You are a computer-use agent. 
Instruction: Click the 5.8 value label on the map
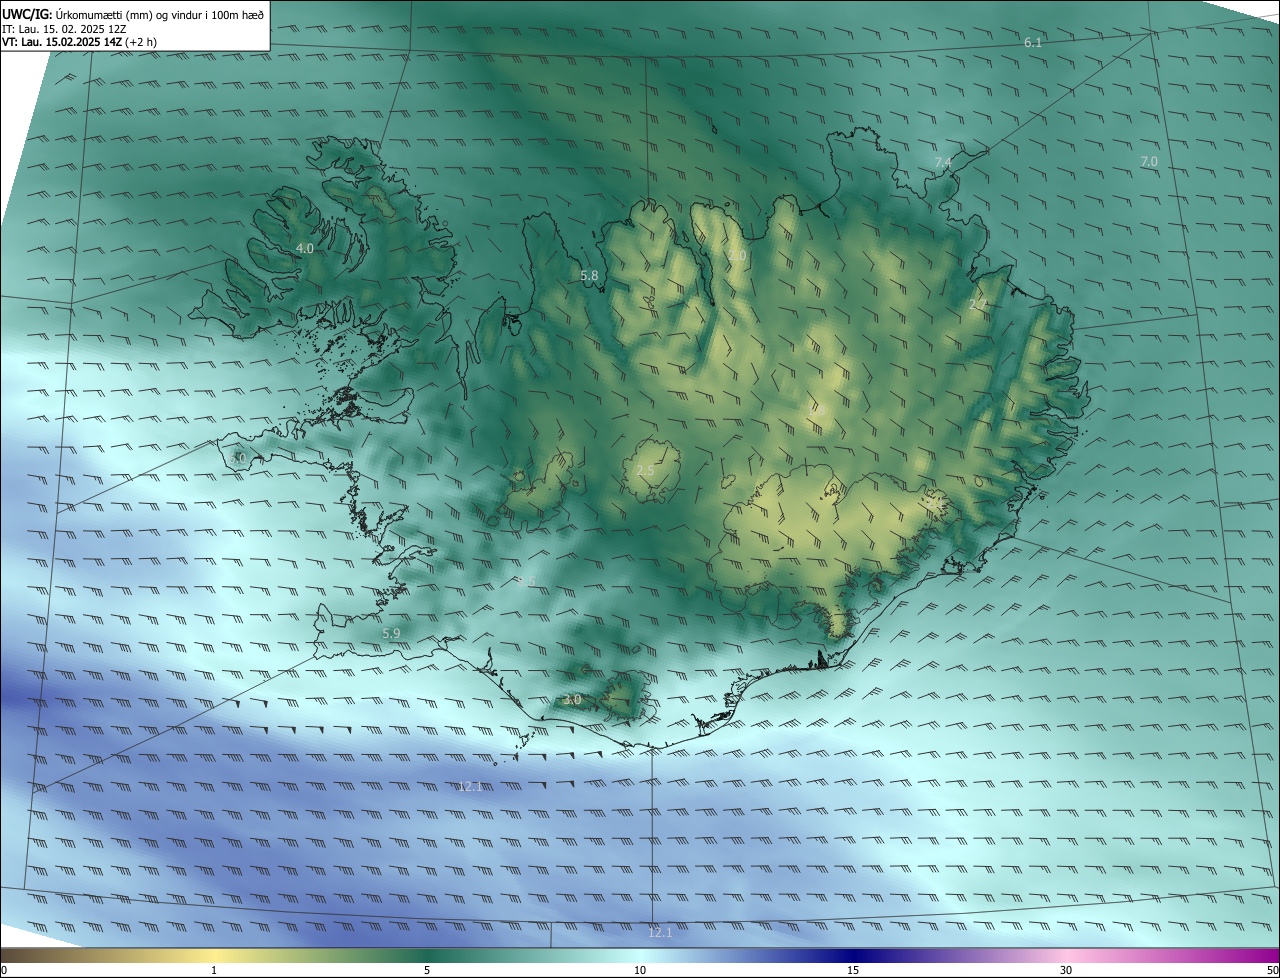point(589,276)
